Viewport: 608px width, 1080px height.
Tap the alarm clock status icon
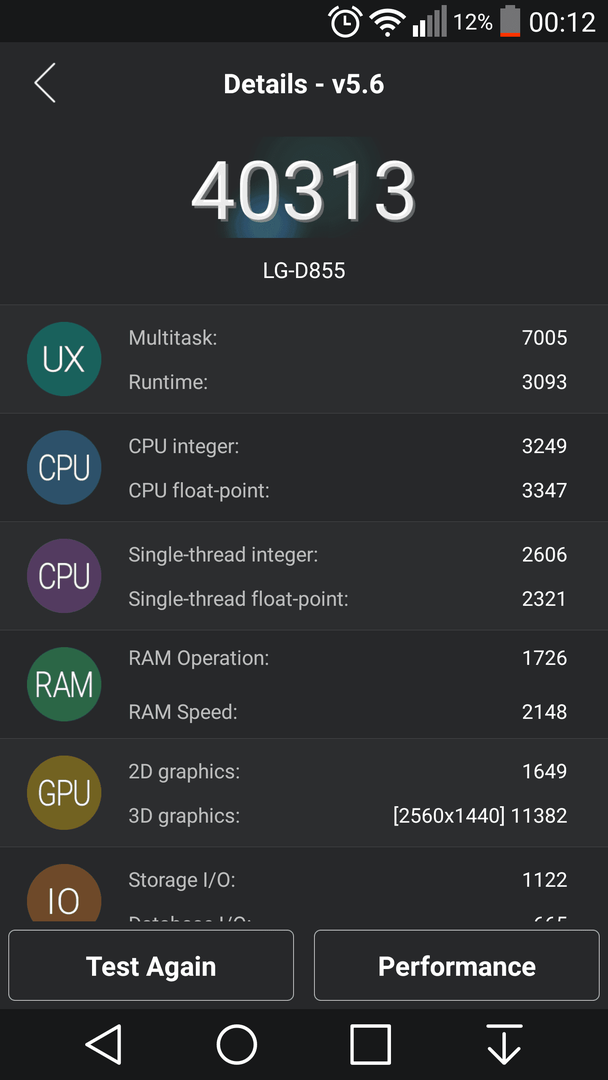tap(345, 21)
